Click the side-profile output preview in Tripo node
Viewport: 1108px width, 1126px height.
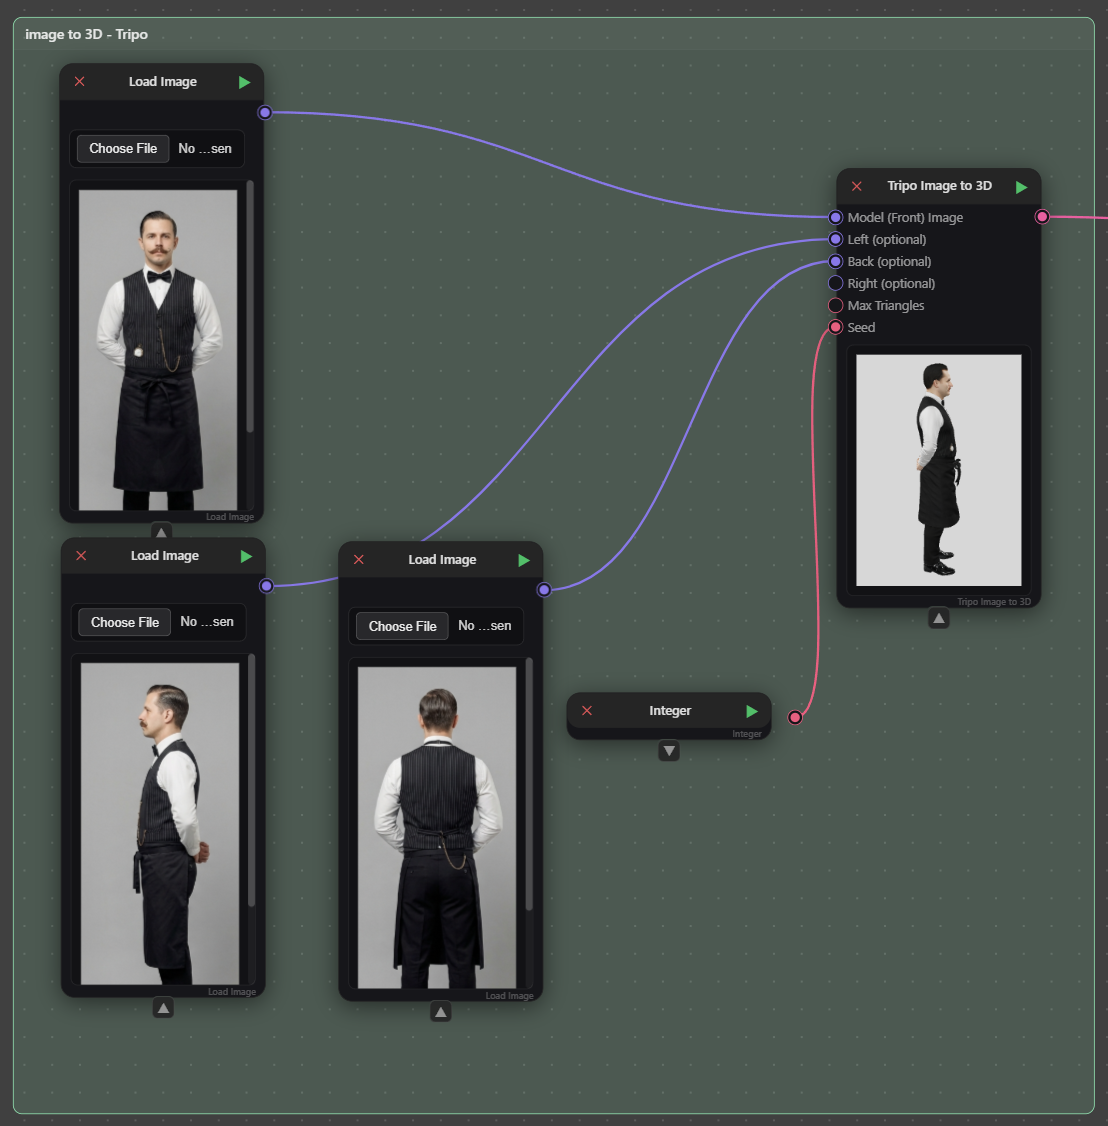[x=938, y=470]
